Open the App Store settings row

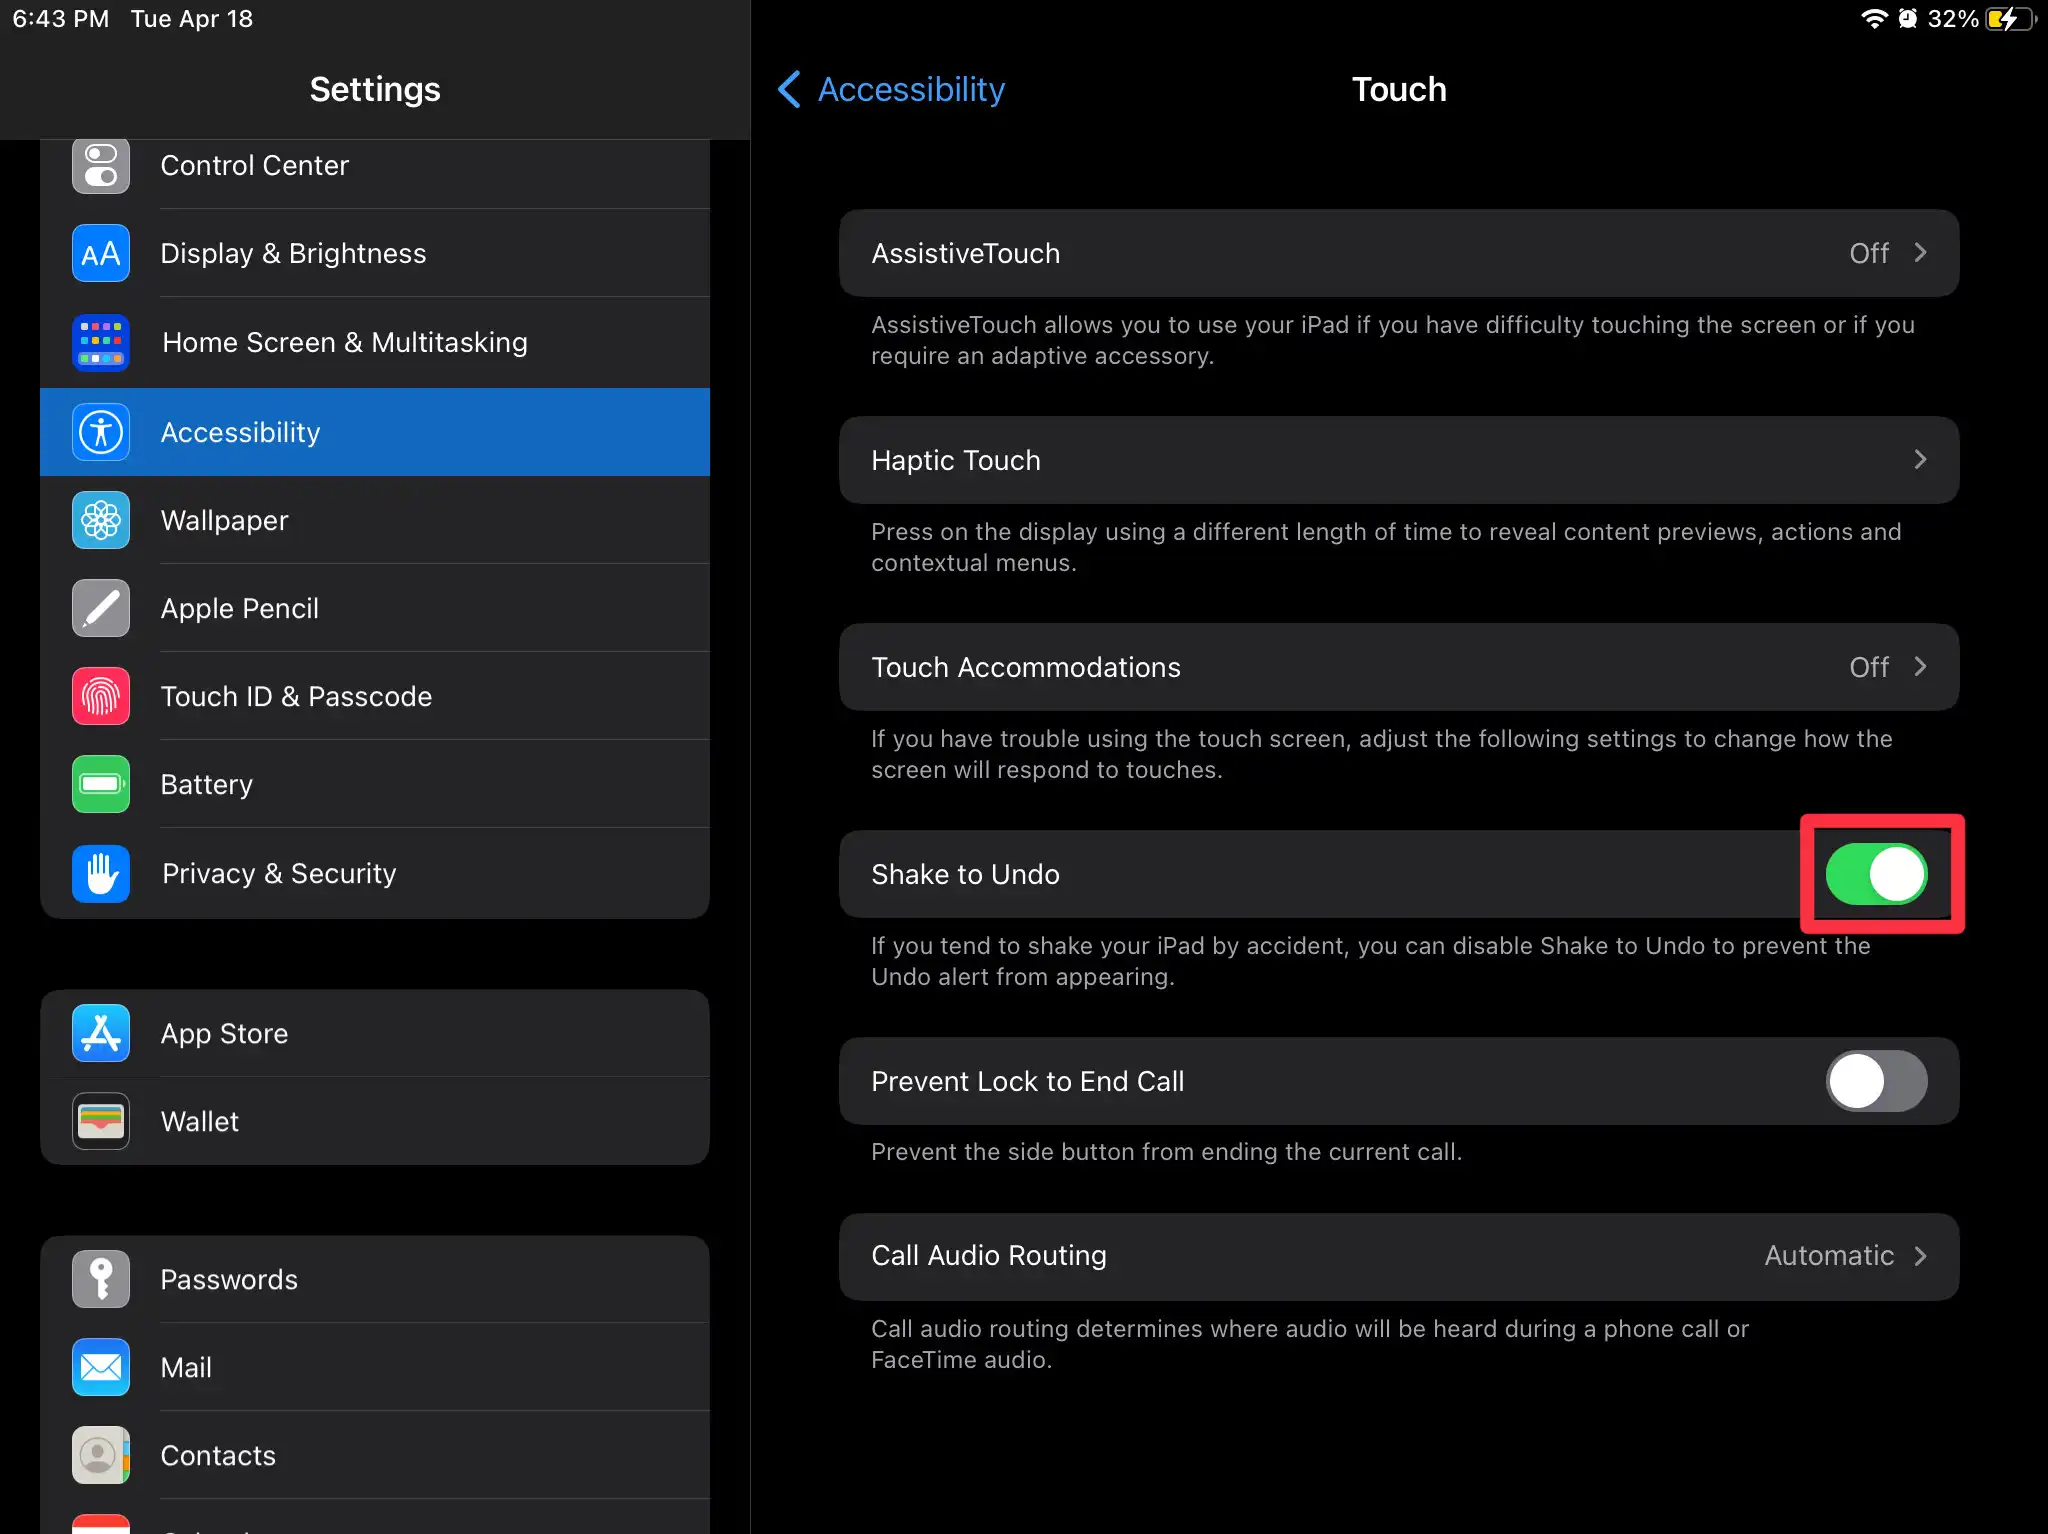click(375, 1033)
